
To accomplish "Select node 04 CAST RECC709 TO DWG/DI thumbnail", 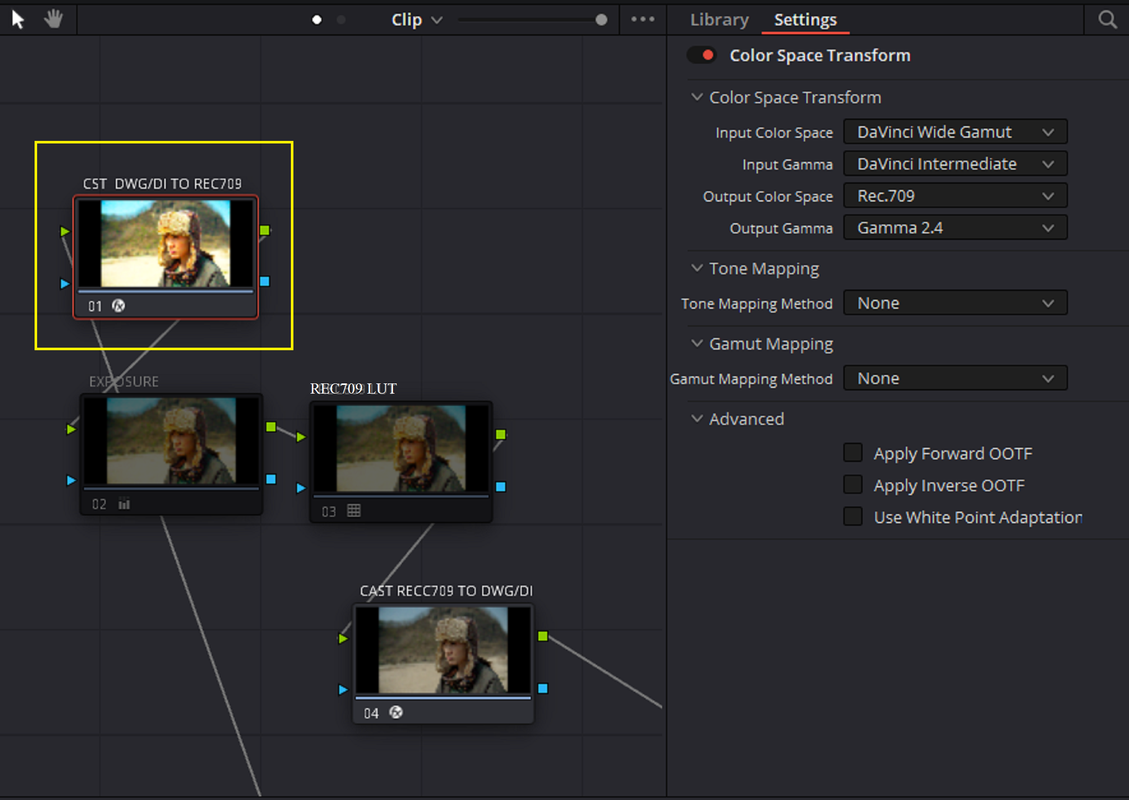I will 444,650.
